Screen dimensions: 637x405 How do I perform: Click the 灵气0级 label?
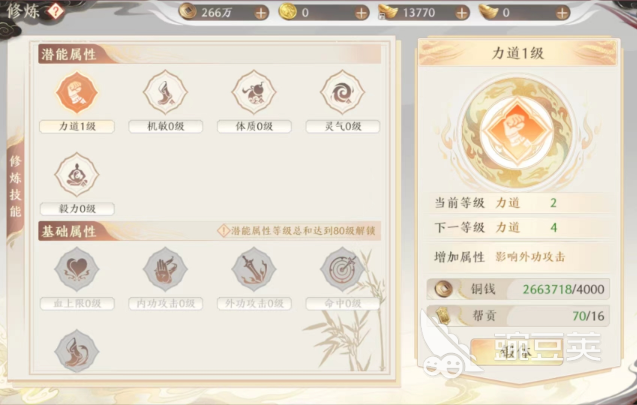pos(342,126)
